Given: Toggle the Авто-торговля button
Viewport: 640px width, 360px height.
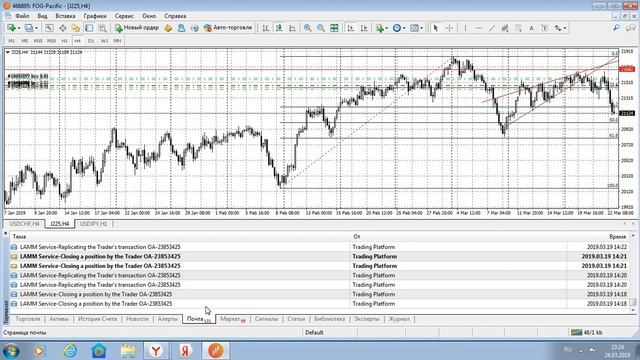Looking at the screenshot, I should click(228, 28).
